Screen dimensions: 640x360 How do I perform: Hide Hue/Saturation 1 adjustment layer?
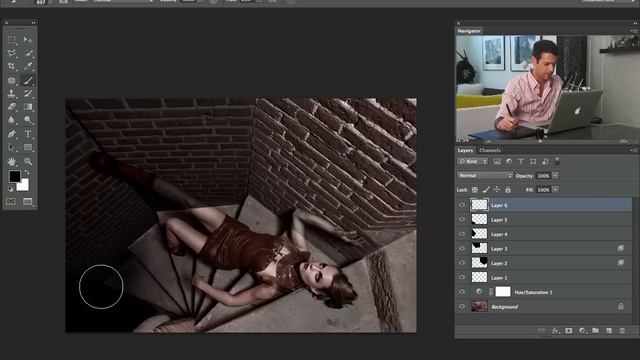pyautogui.click(x=462, y=292)
